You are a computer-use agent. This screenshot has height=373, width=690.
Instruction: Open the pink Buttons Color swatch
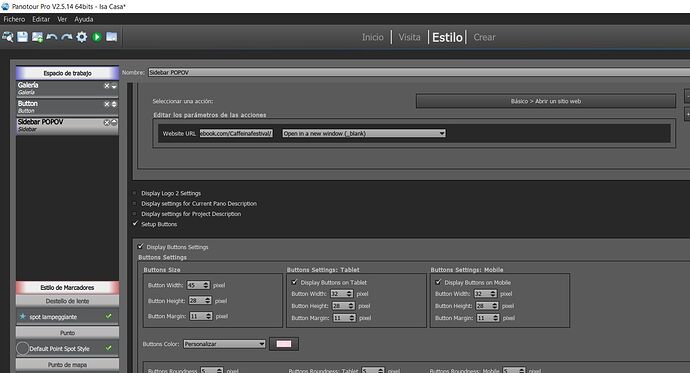coord(283,344)
